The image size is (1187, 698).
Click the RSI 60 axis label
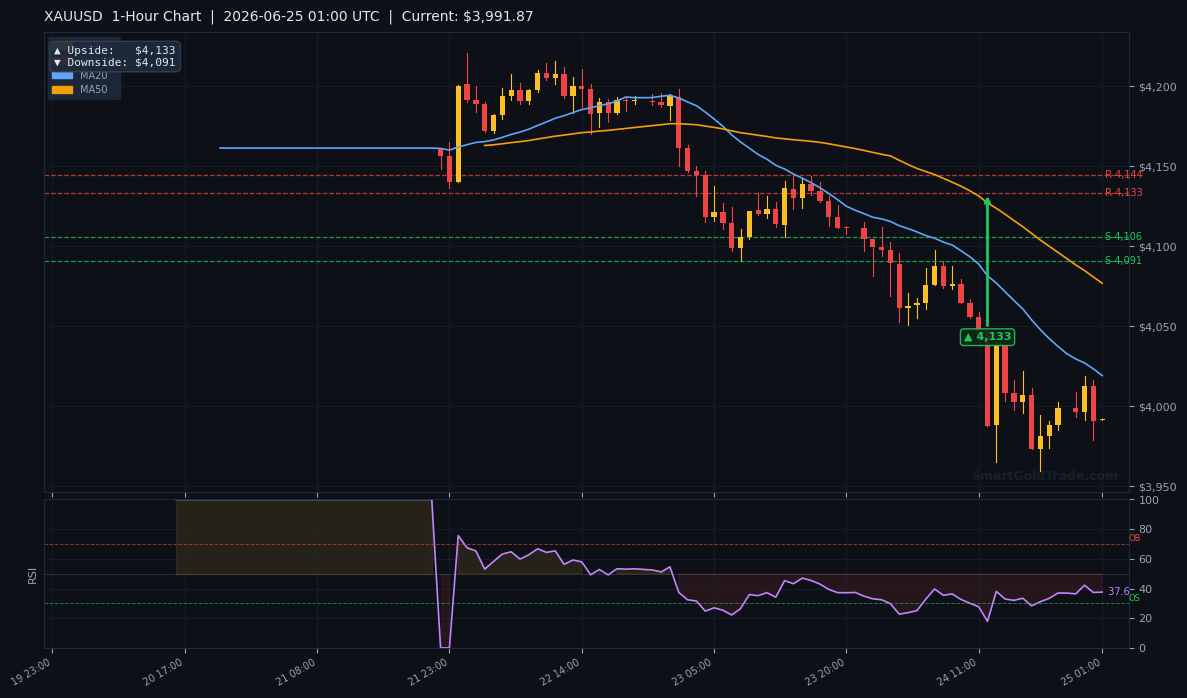tap(1145, 559)
